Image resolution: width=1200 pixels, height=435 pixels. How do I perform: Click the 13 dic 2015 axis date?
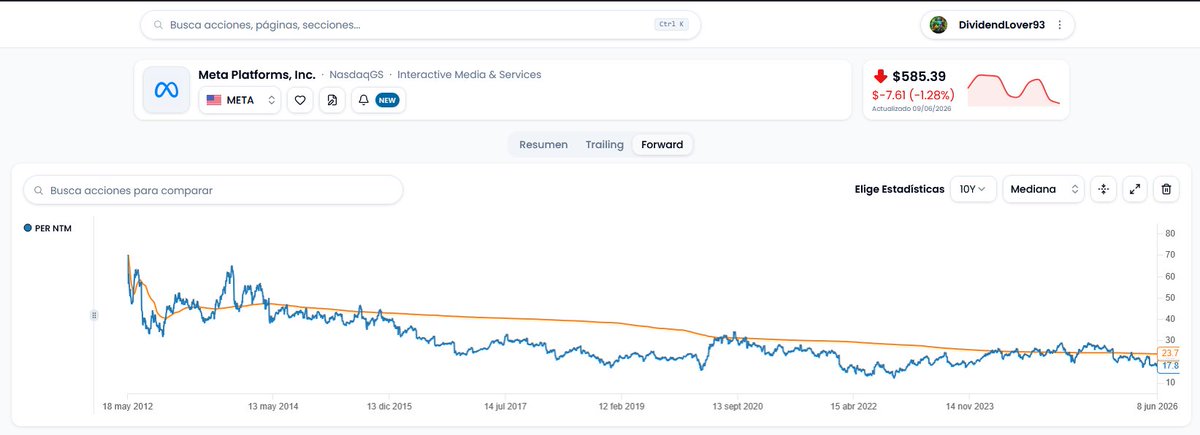click(x=390, y=407)
